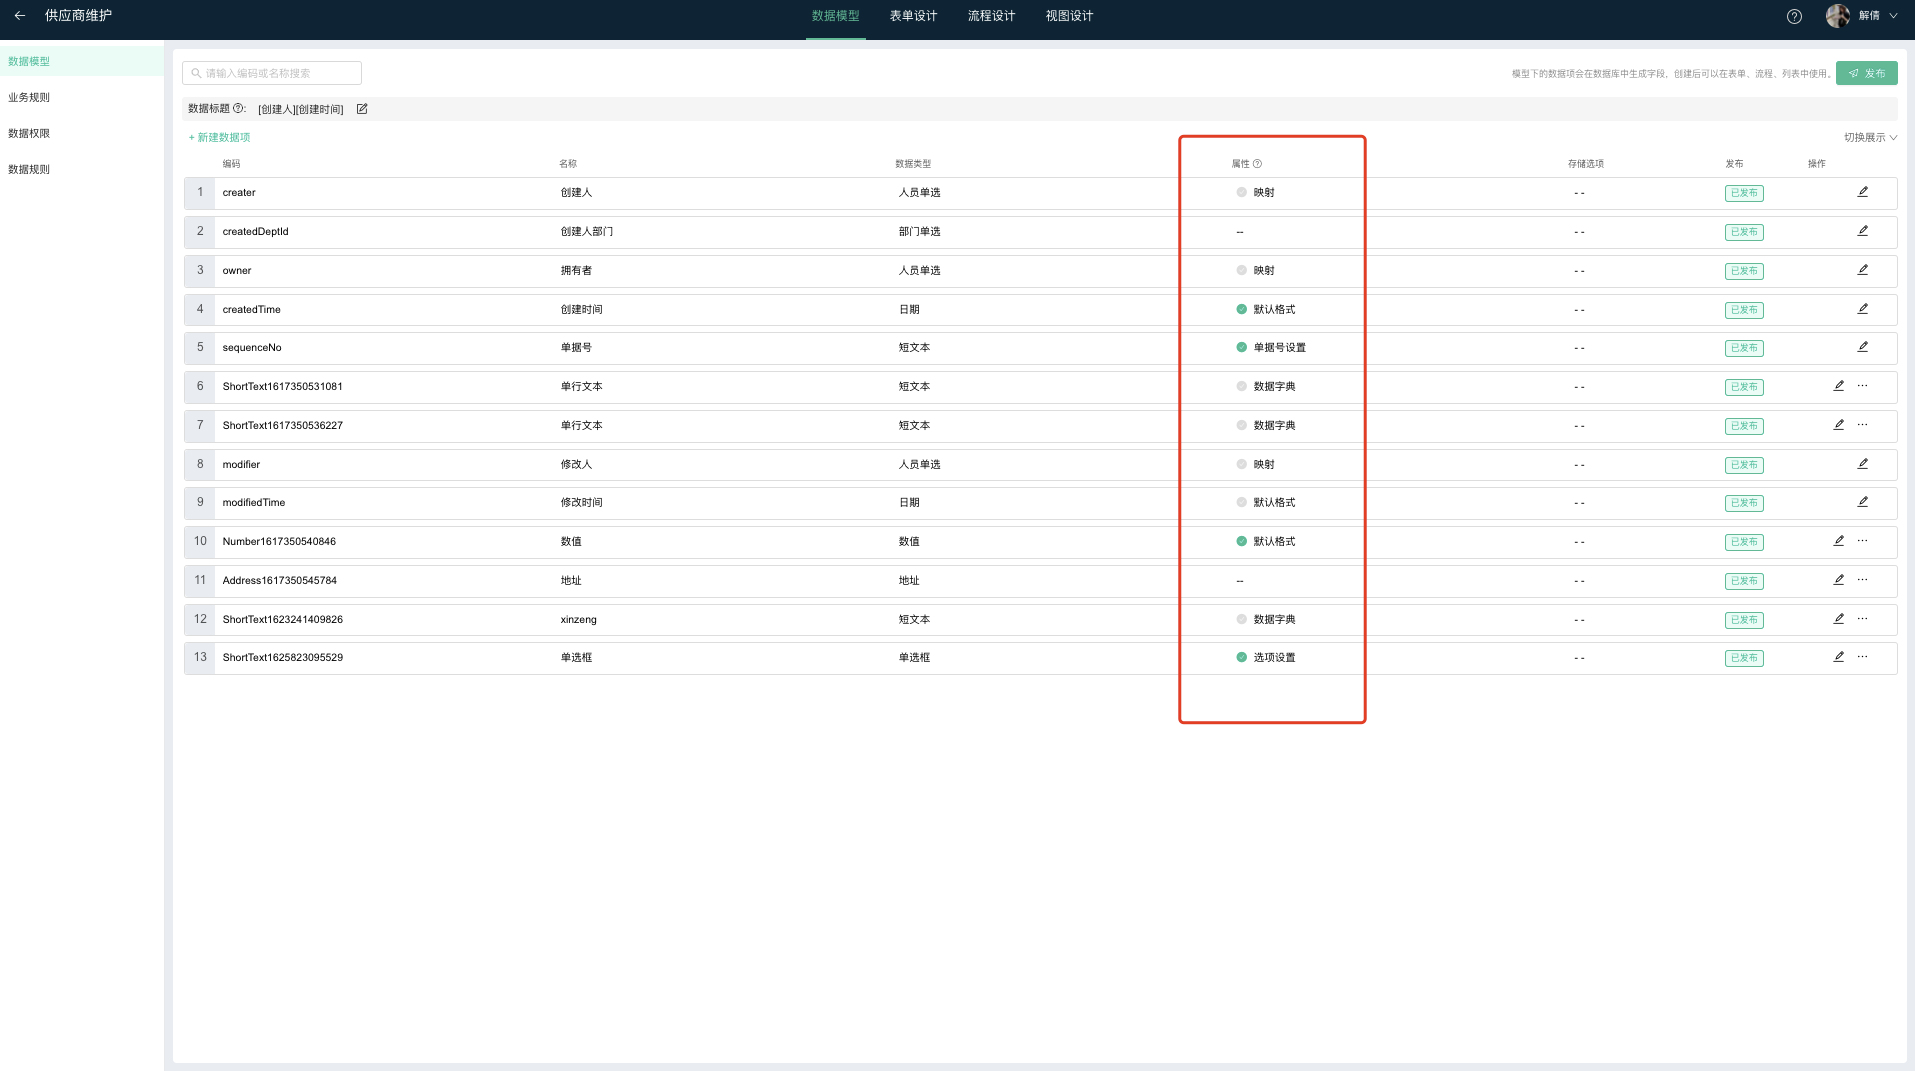Image resolution: width=1915 pixels, height=1071 pixels.
Task: Select 数据模型 in the sidebar
Action: (x=82, y=61)
